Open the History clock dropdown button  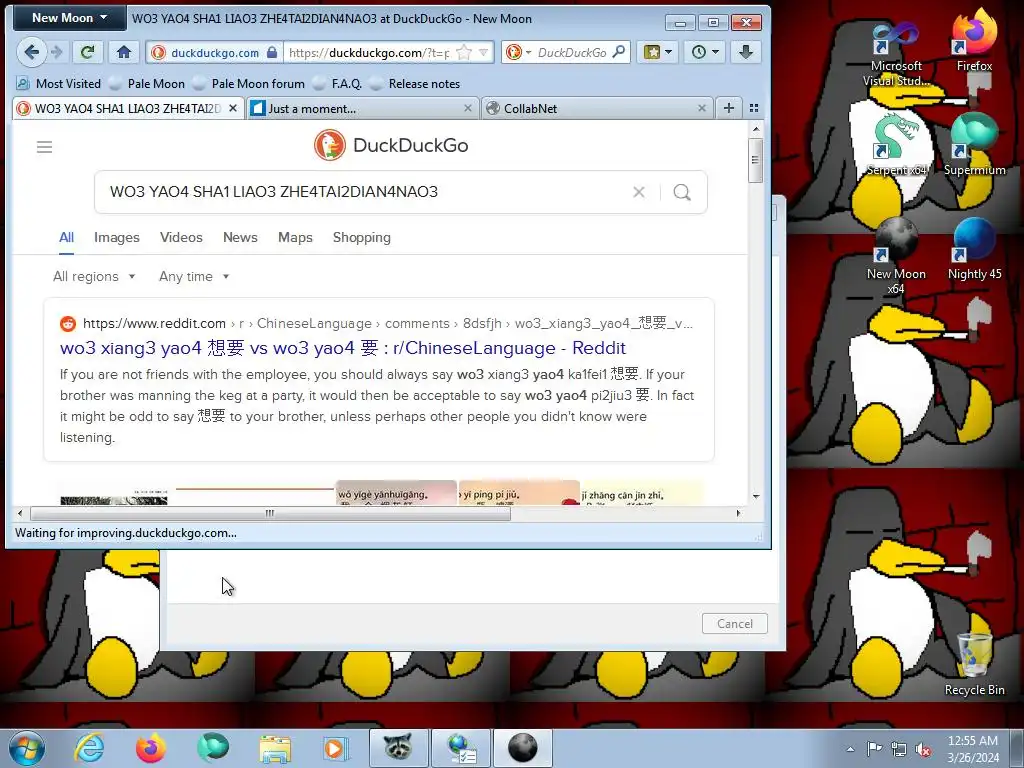coord(705,52)
